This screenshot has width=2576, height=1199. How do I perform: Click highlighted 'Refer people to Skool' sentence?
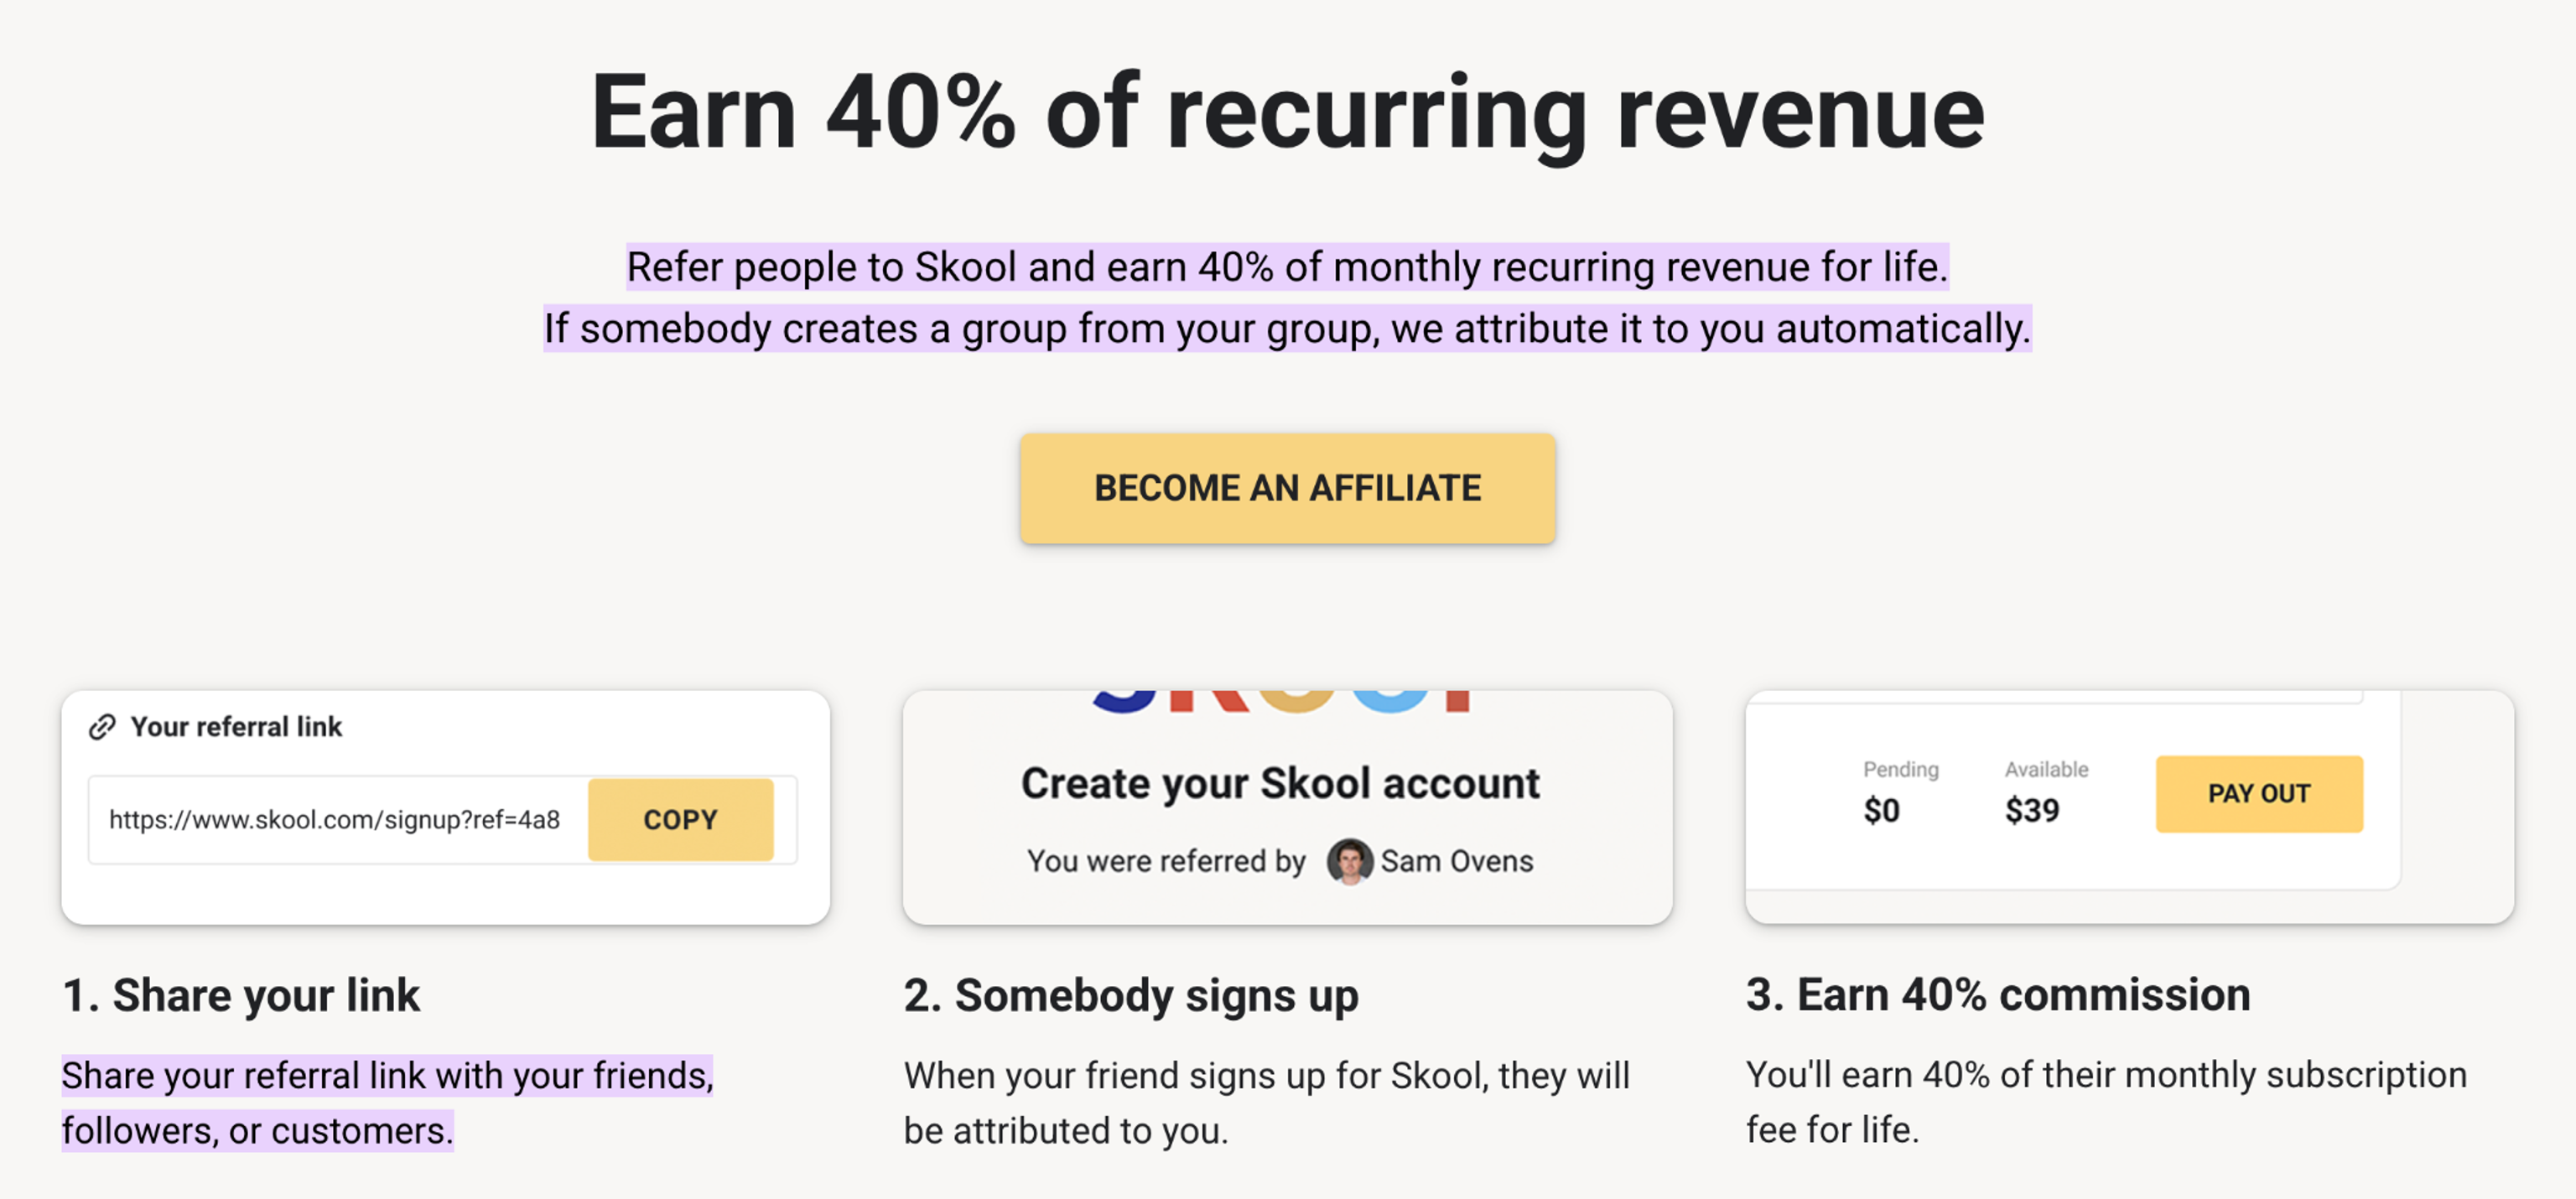pyautogui.click(x=1287, y=267)
